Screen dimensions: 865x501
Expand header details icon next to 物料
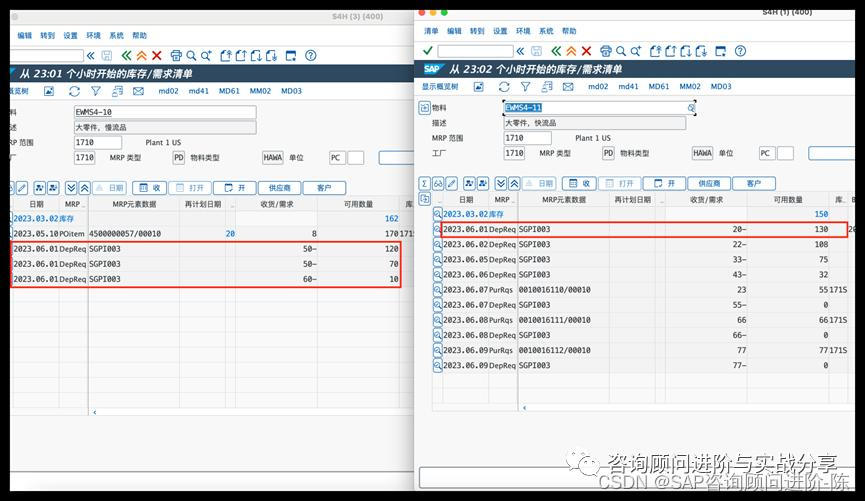tap(424, 108)
